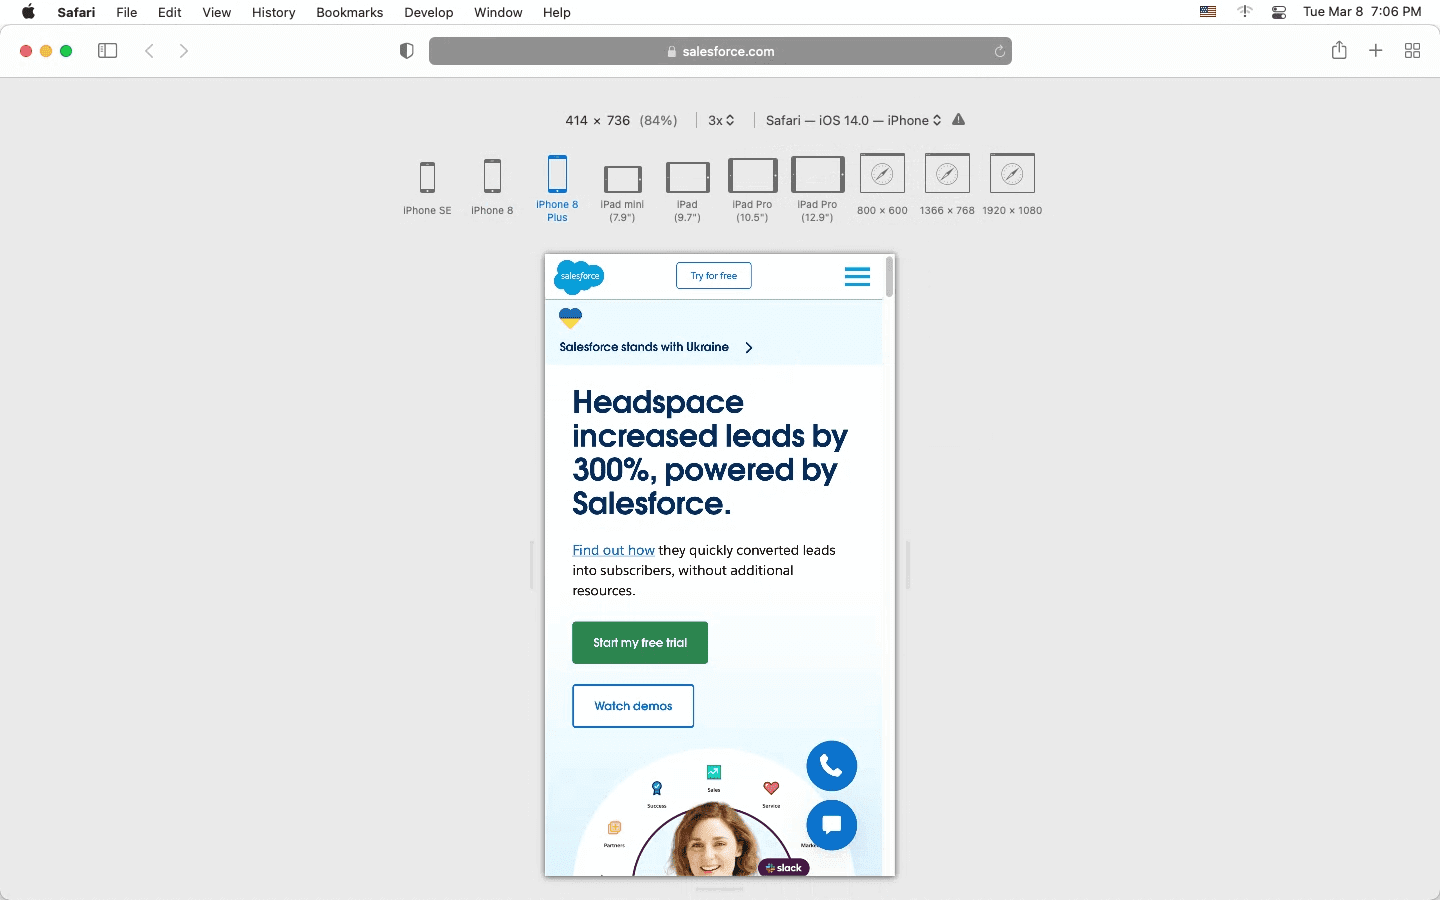The height and width of the screenshot is (900, 1440).
Task: Open chat with the message bubble icon
Action: point(832,826)
